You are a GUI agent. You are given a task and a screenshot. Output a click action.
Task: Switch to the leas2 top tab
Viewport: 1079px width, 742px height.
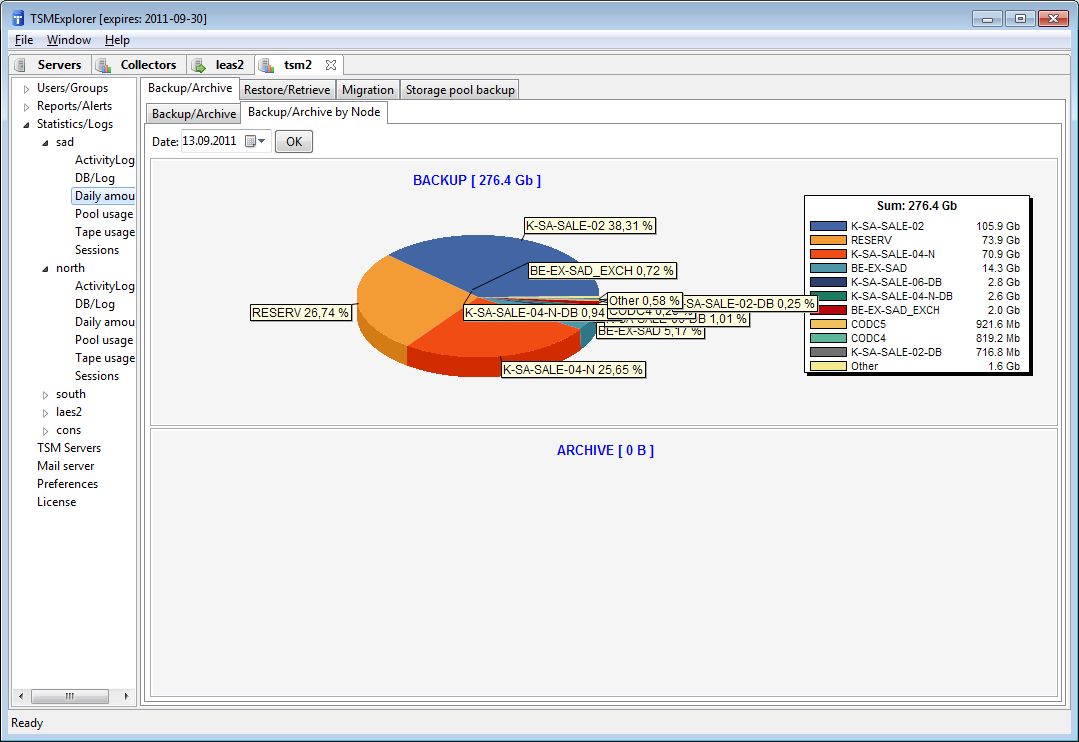[220, 65]
